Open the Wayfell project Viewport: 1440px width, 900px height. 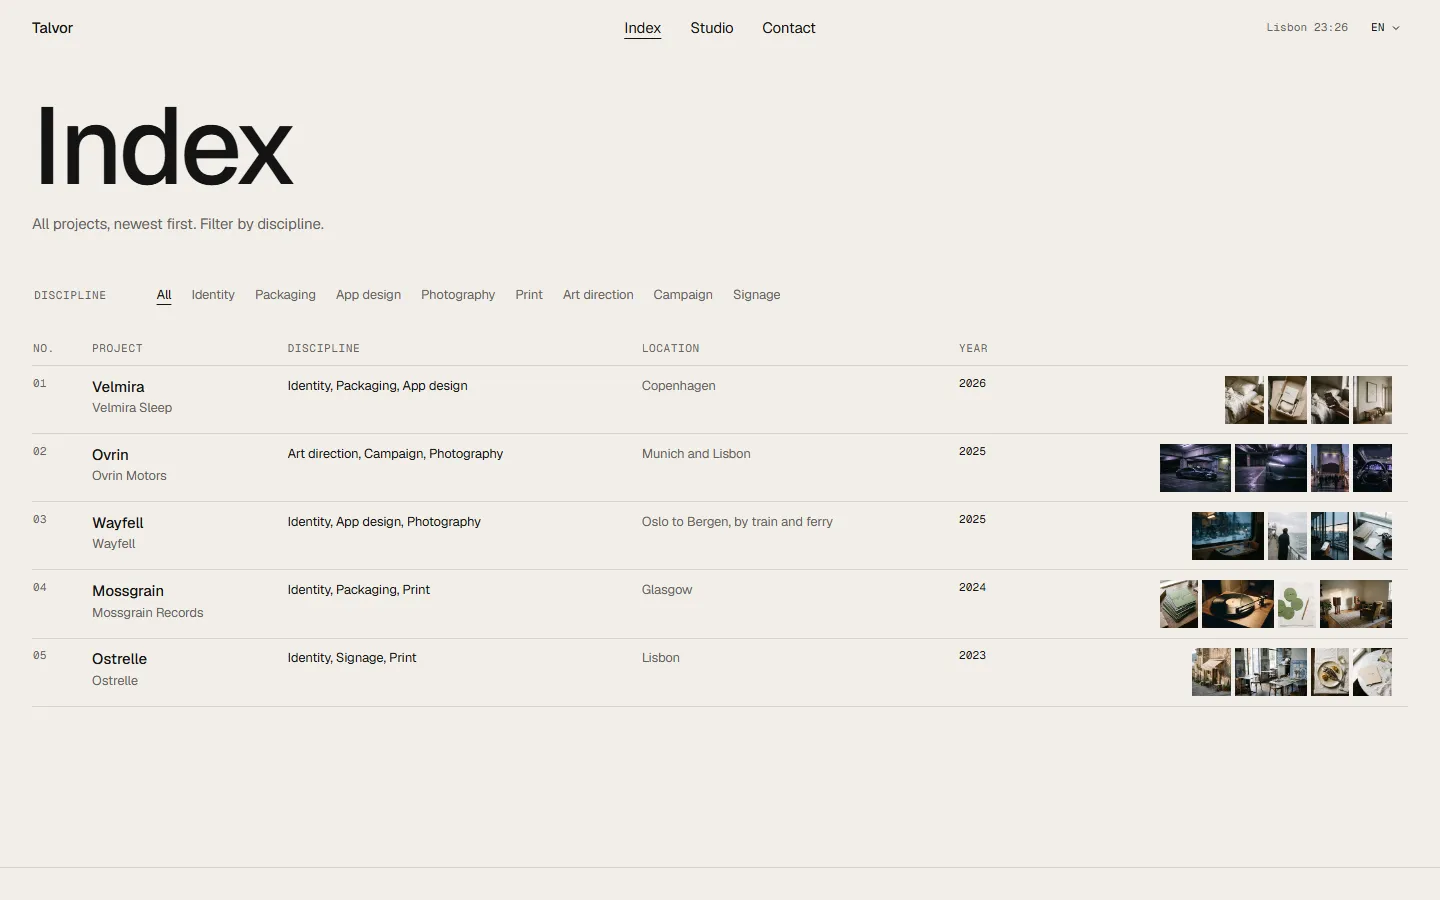coord(118,523)
